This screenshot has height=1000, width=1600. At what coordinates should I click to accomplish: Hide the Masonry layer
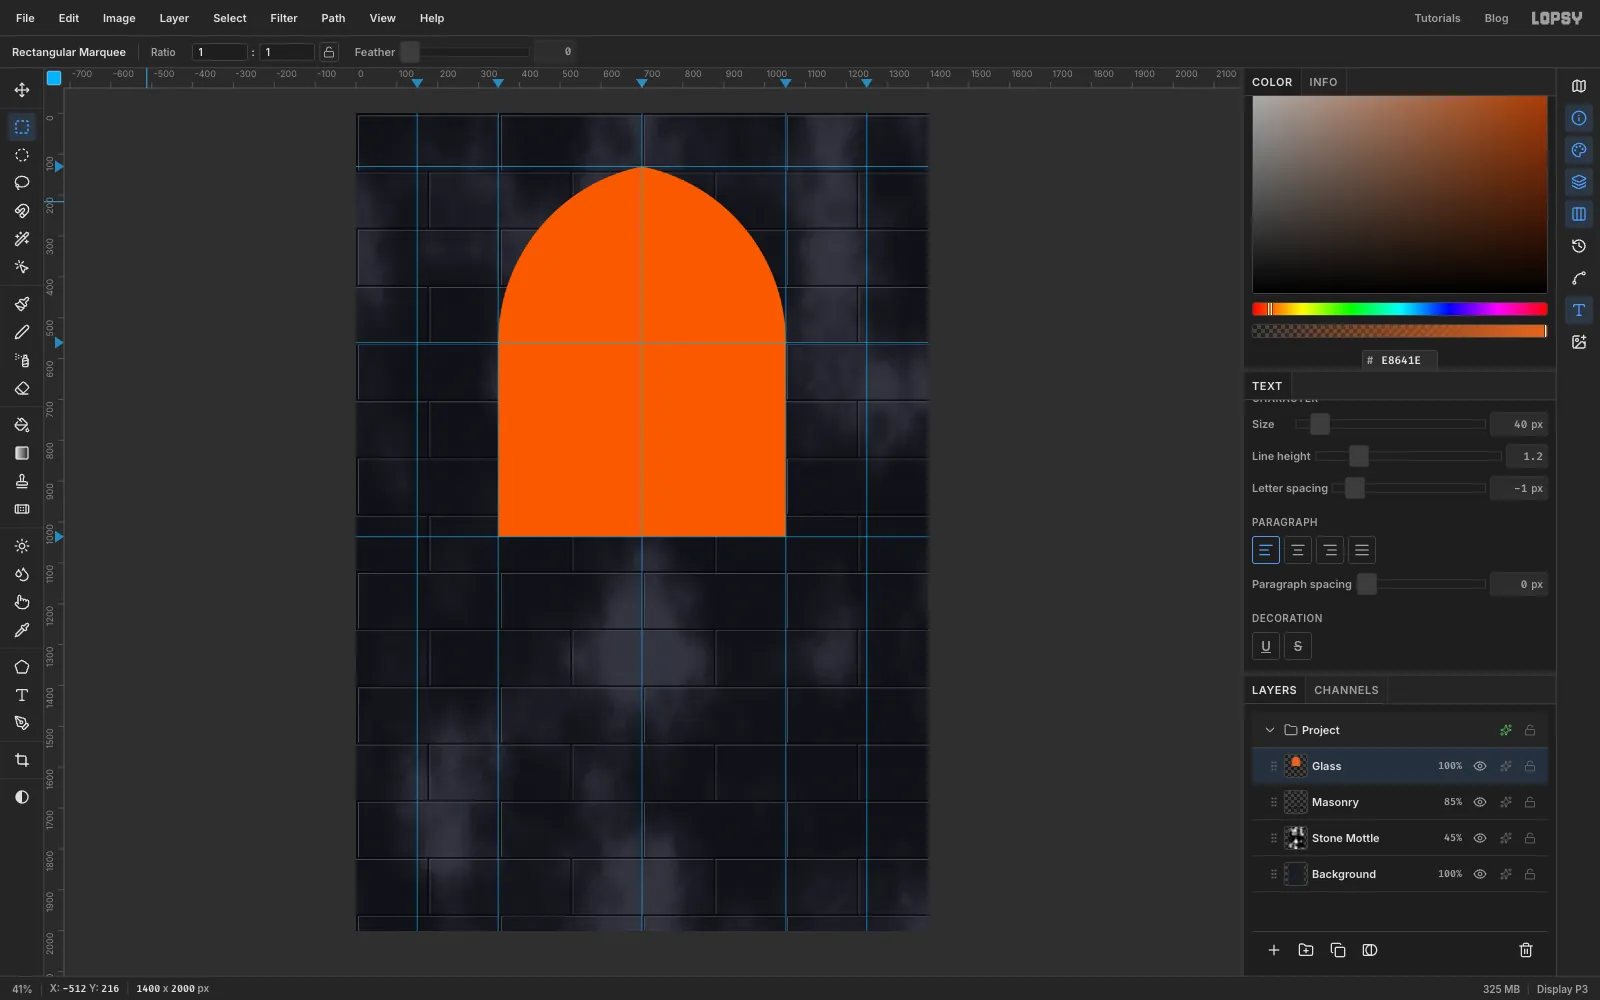[x=1480, y=802]
